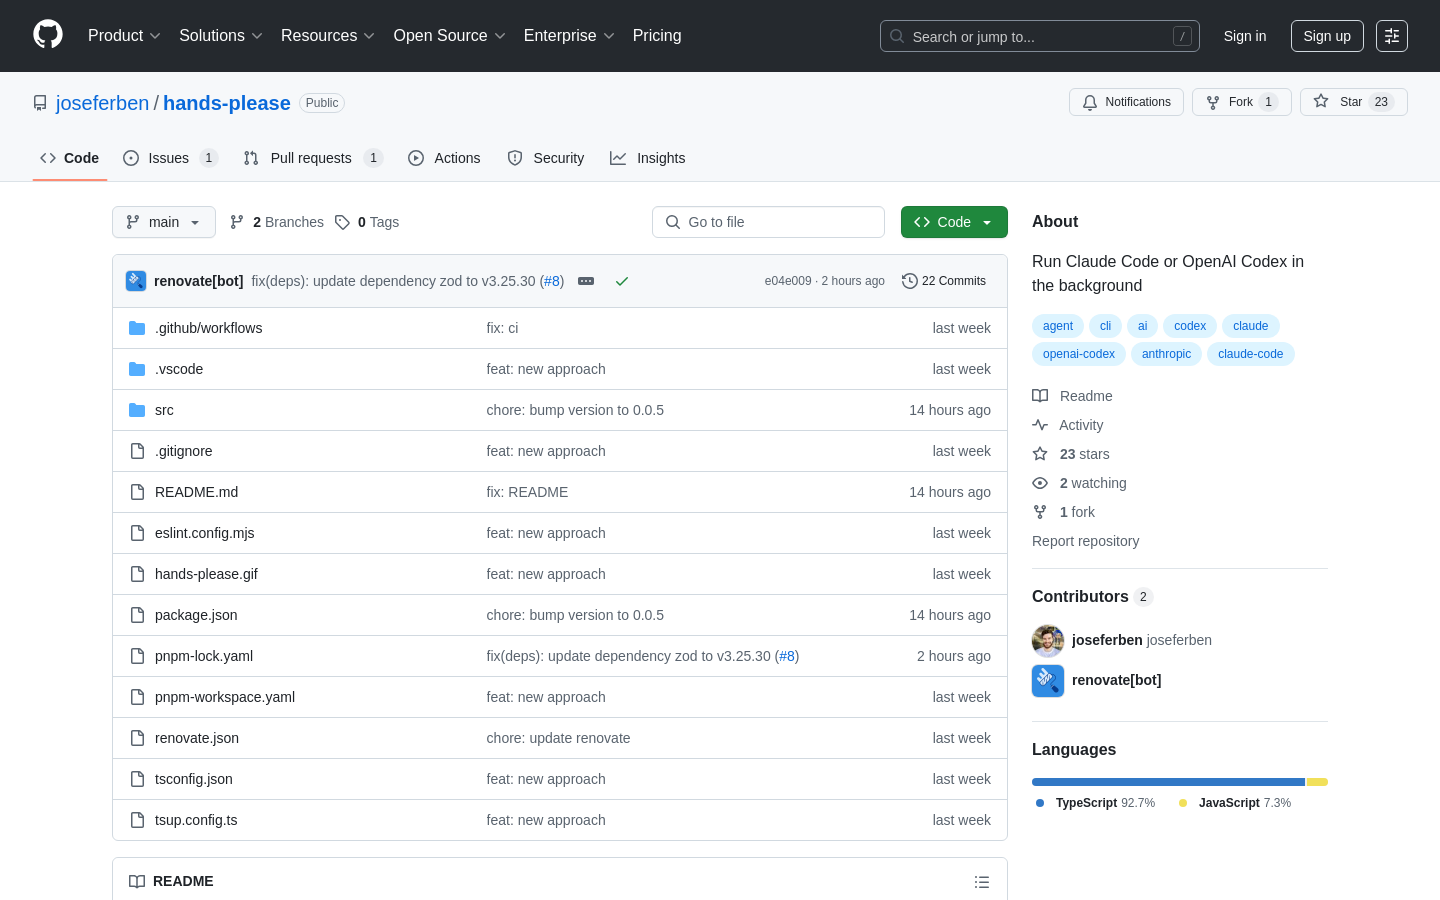Fork the repository

pyautogui.click(x=1242, y=102)
